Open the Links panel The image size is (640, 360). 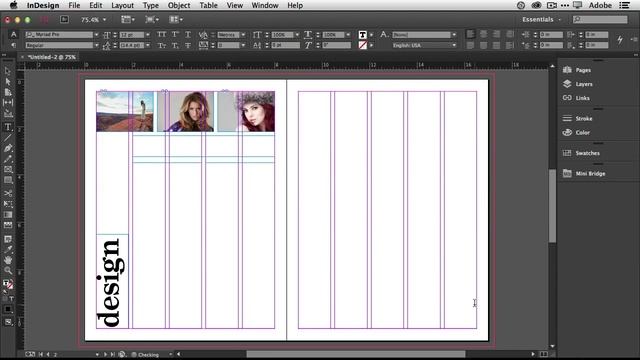(582, 98)
